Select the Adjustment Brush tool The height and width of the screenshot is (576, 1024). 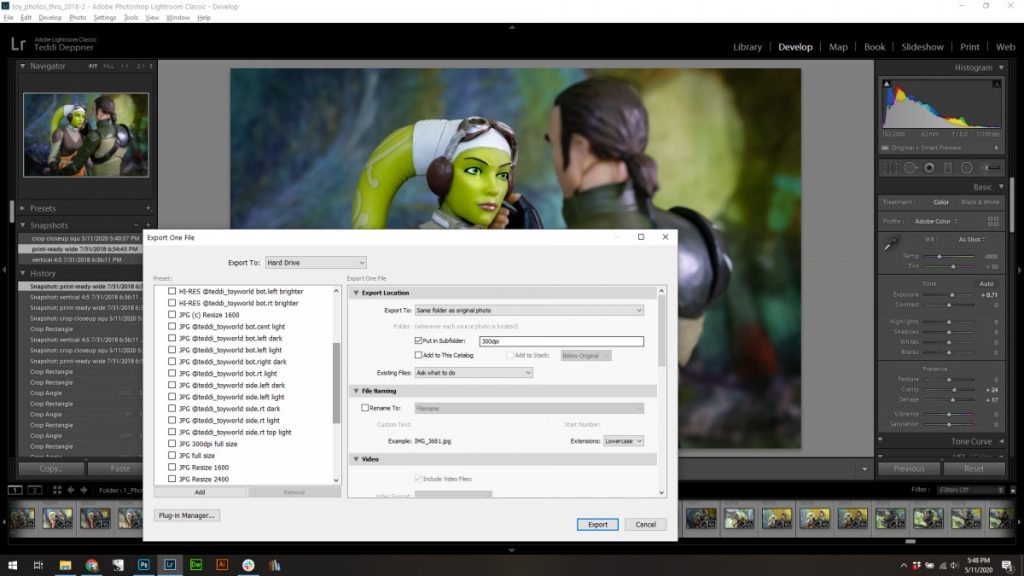pyautogui.click(x=991, y=168)
